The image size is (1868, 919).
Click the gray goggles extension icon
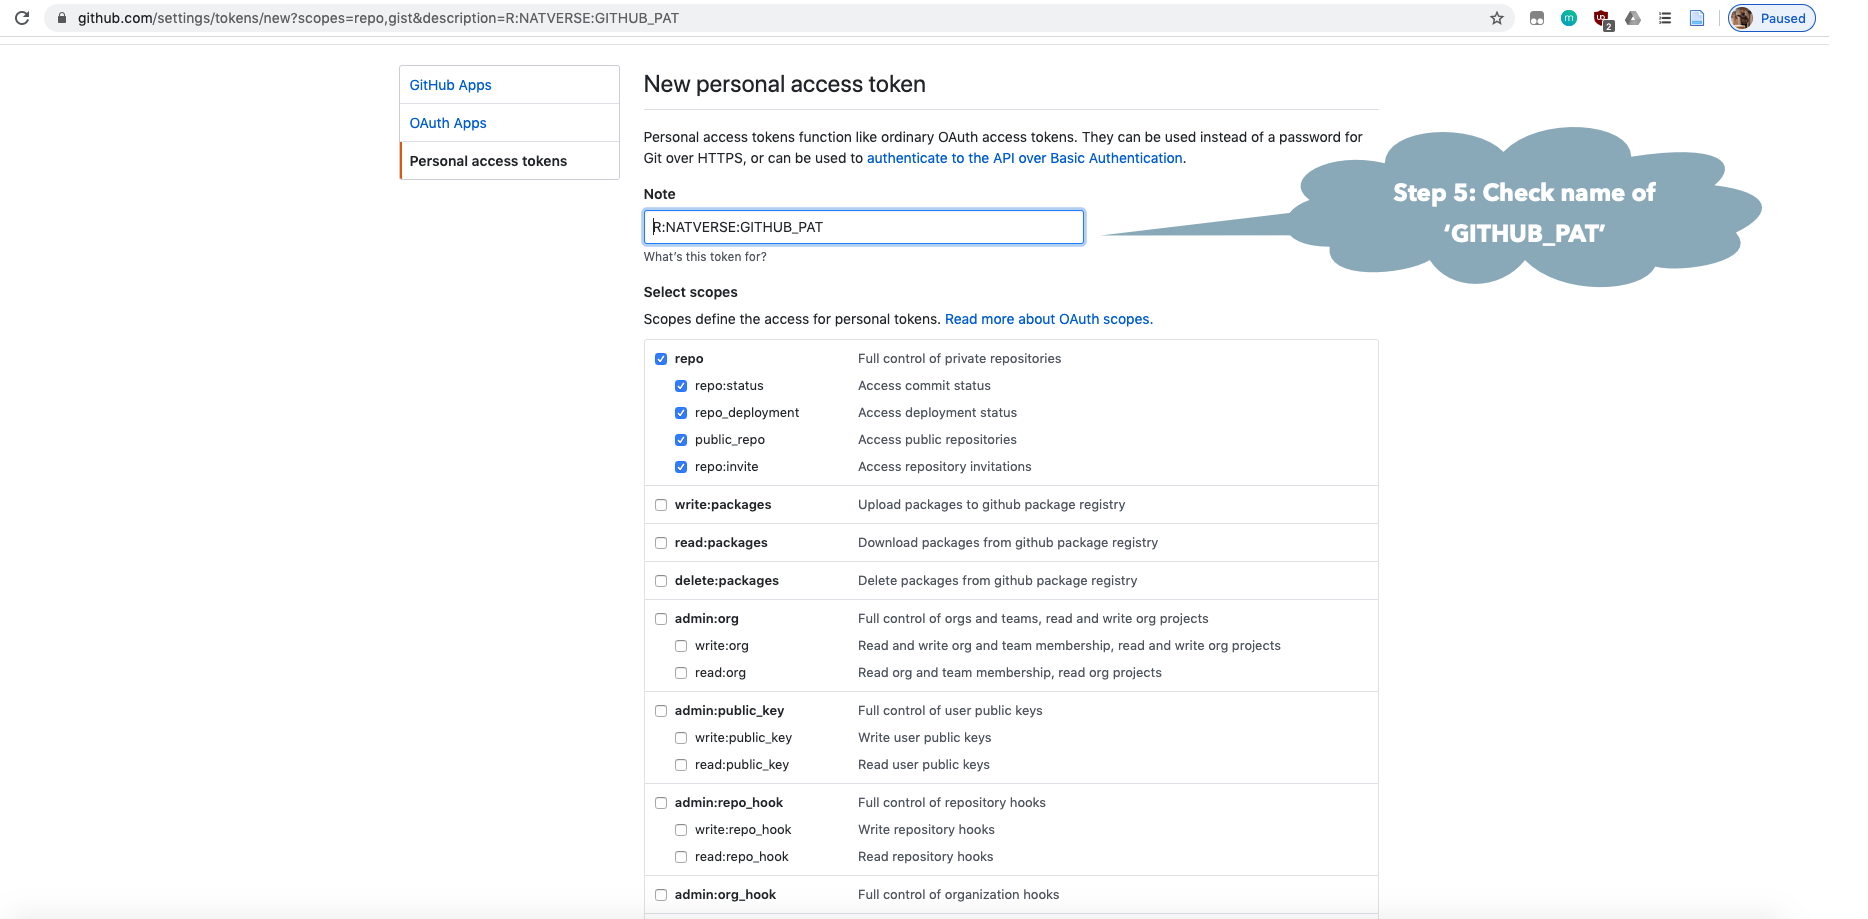1537,18
